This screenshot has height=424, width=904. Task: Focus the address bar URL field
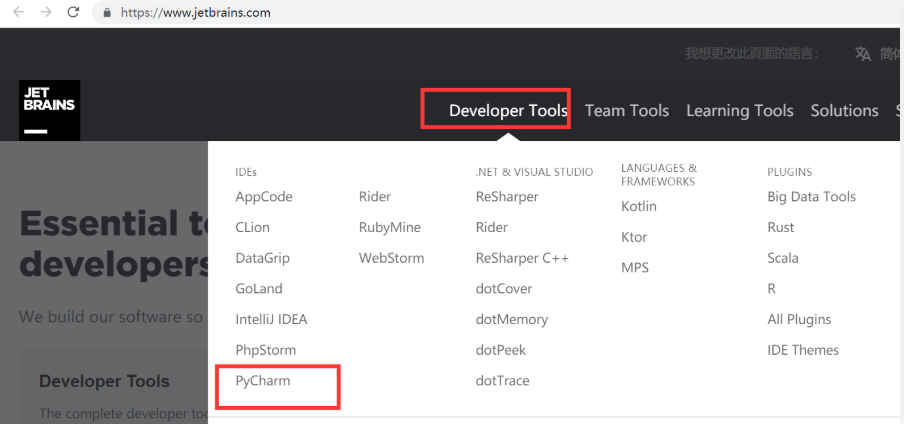pyautogui.click(x=496, y=13)
